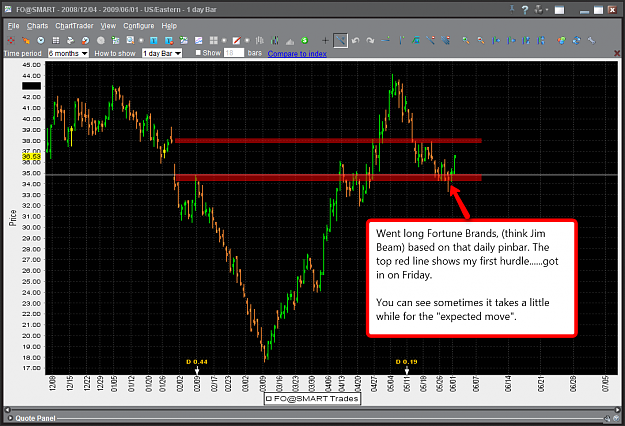This screenshot has height=426, width=625.
Task: Zoom in with green magnifier icon
Action: (466, 40)
